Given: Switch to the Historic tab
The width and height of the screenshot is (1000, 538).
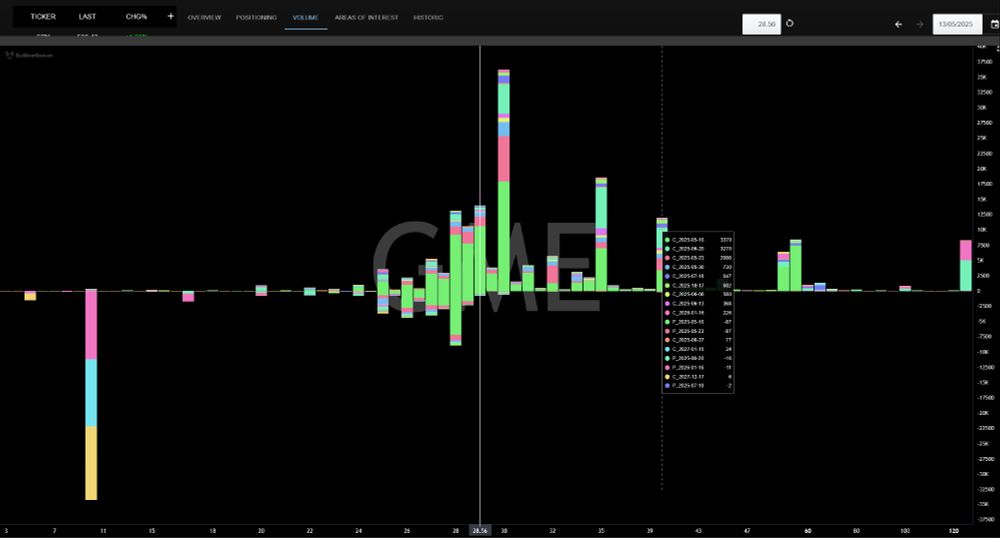Looking at the screenshot, I should tap(428, 18).
